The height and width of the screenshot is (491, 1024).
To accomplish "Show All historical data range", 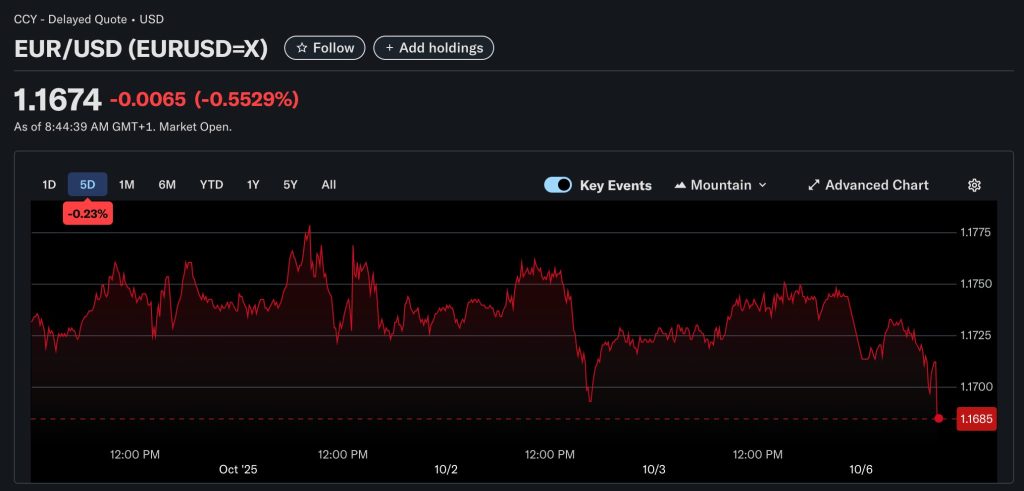I will [329, 184].
